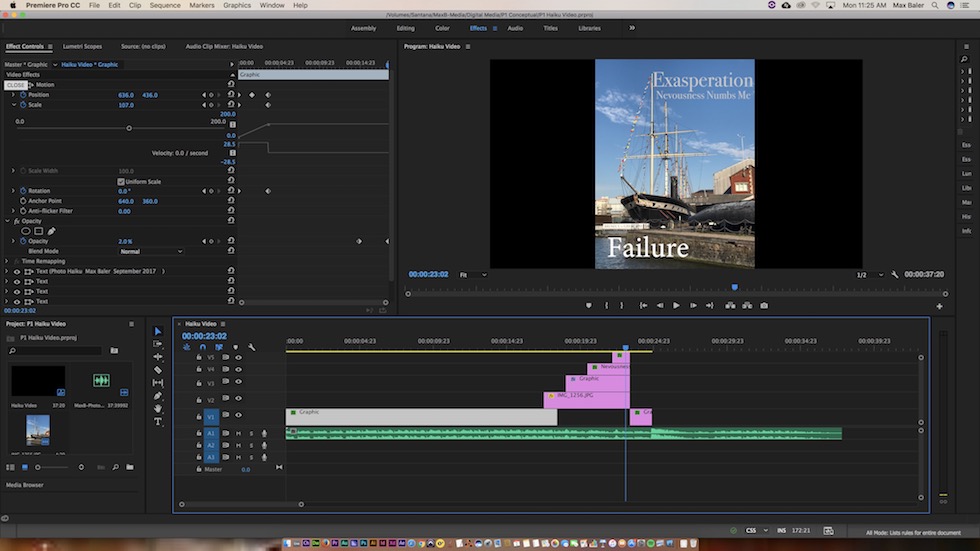Create ellipse mask under Opacity
980x551 pixels.
26,231
